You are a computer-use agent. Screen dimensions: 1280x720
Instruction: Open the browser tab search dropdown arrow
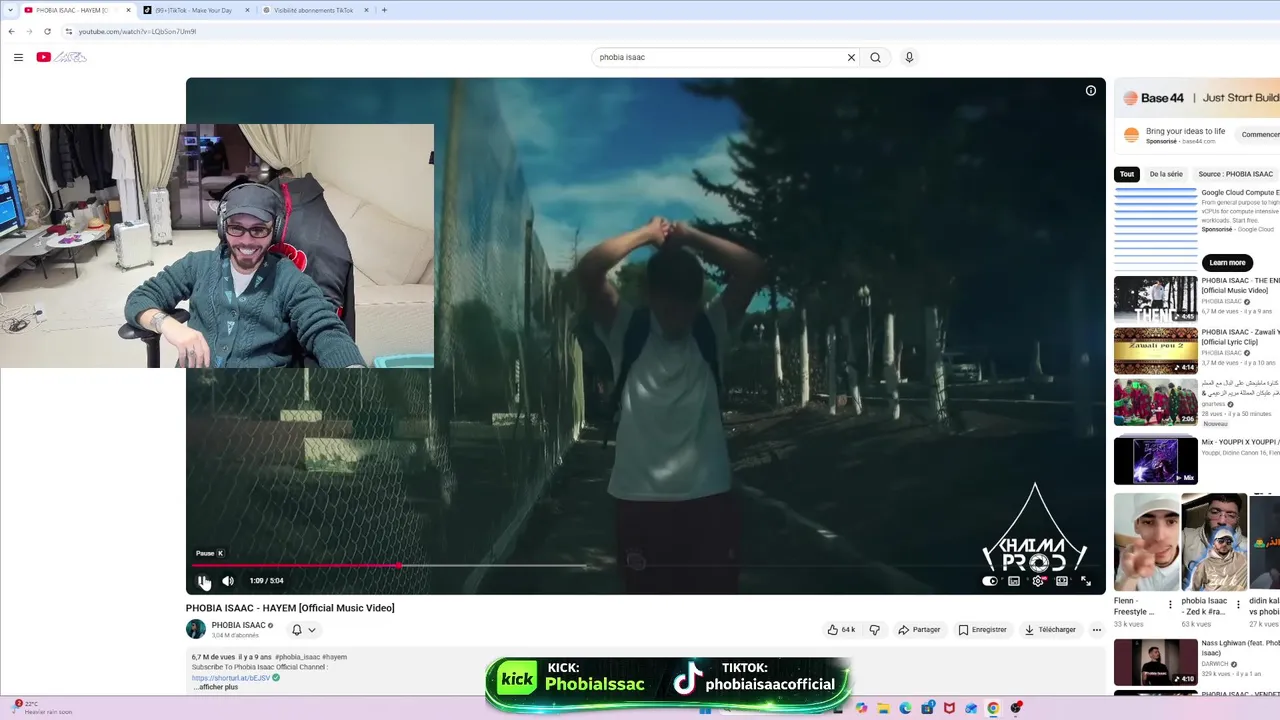pyautogui.click(x=9, y=10)
